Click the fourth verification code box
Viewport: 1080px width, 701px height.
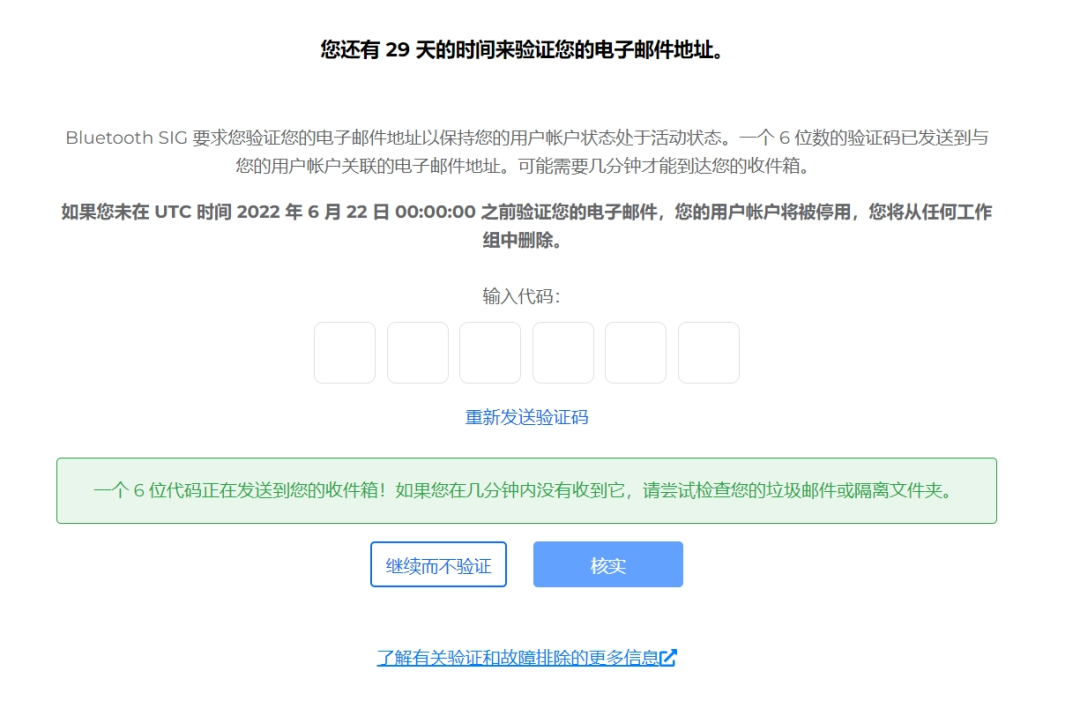[563, 352]
